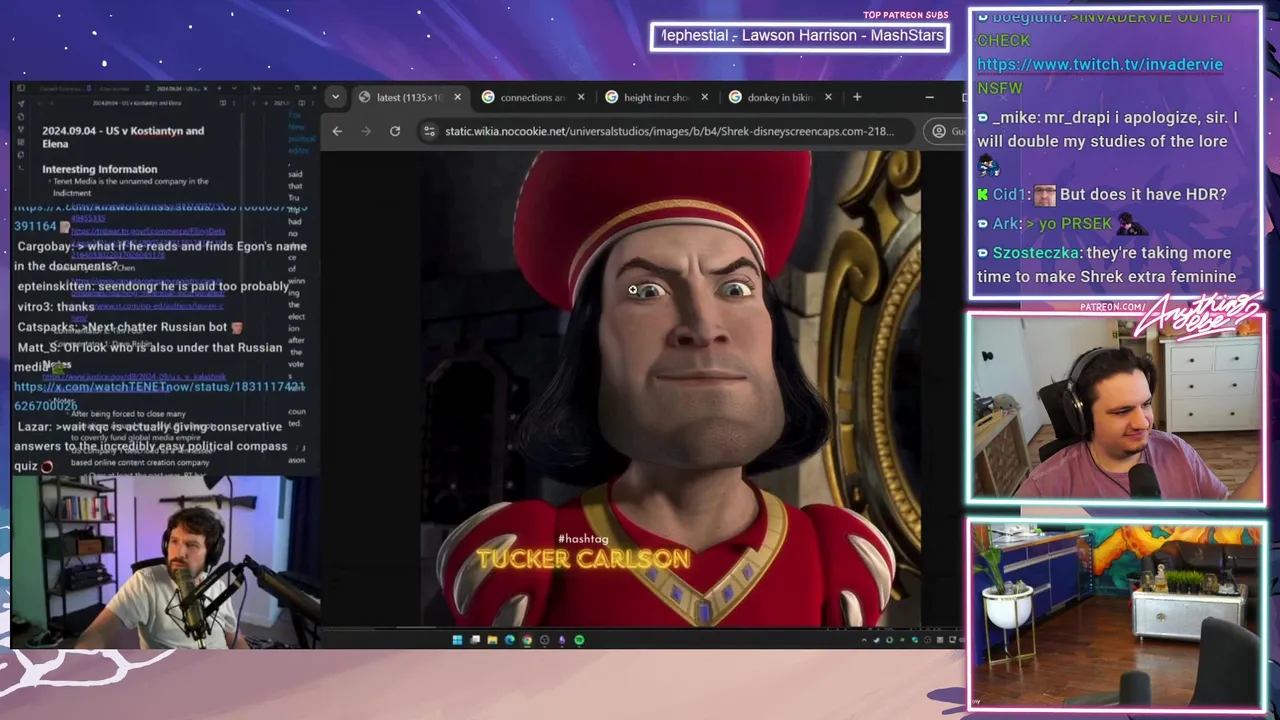1280x720 pixels.
Task: Open Spotify from the taskbar
Action: click(x=579, y=640)
